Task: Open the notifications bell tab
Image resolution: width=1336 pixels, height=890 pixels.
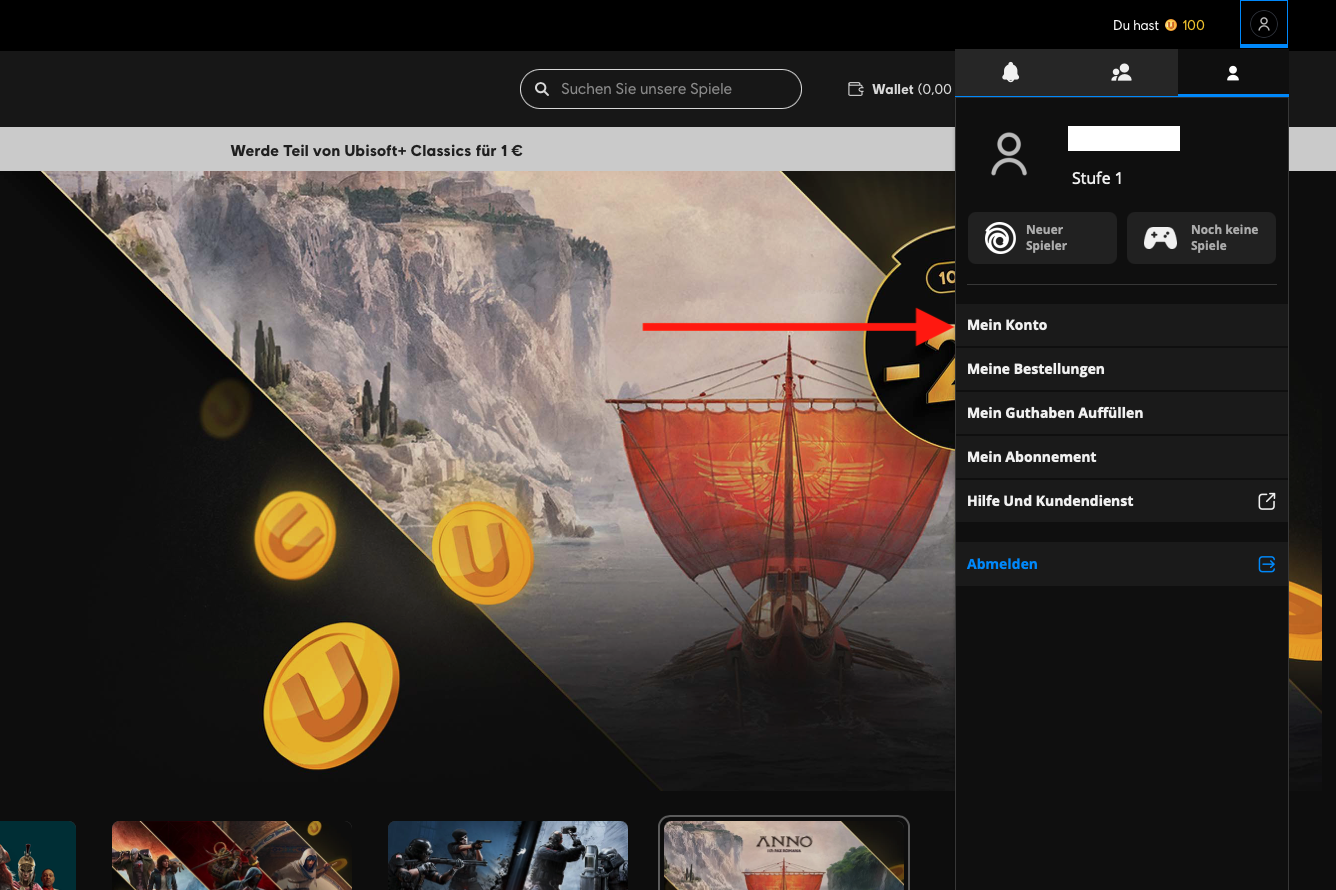Action: (1011, 73)
